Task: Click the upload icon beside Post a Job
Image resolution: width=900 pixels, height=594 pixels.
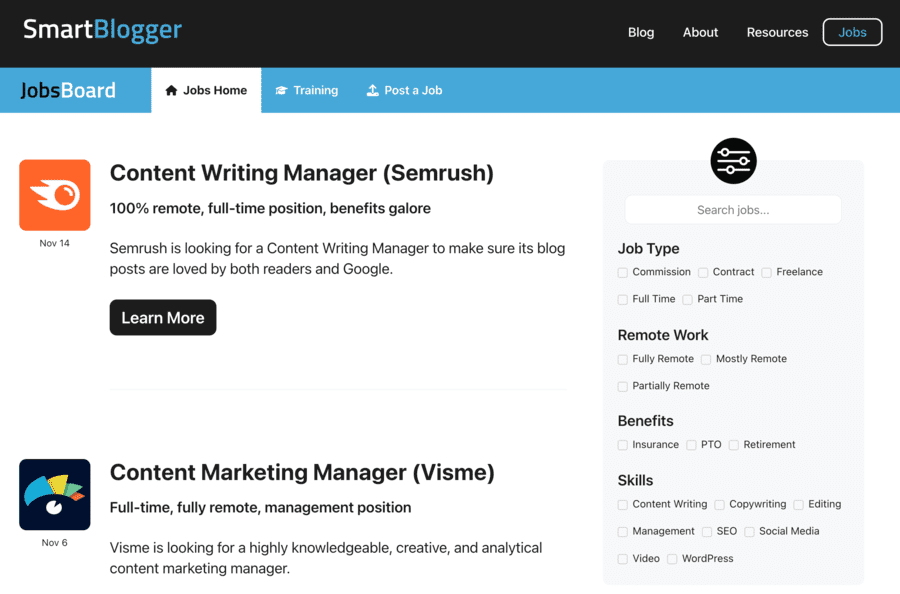Action: (x=373, y=91)
